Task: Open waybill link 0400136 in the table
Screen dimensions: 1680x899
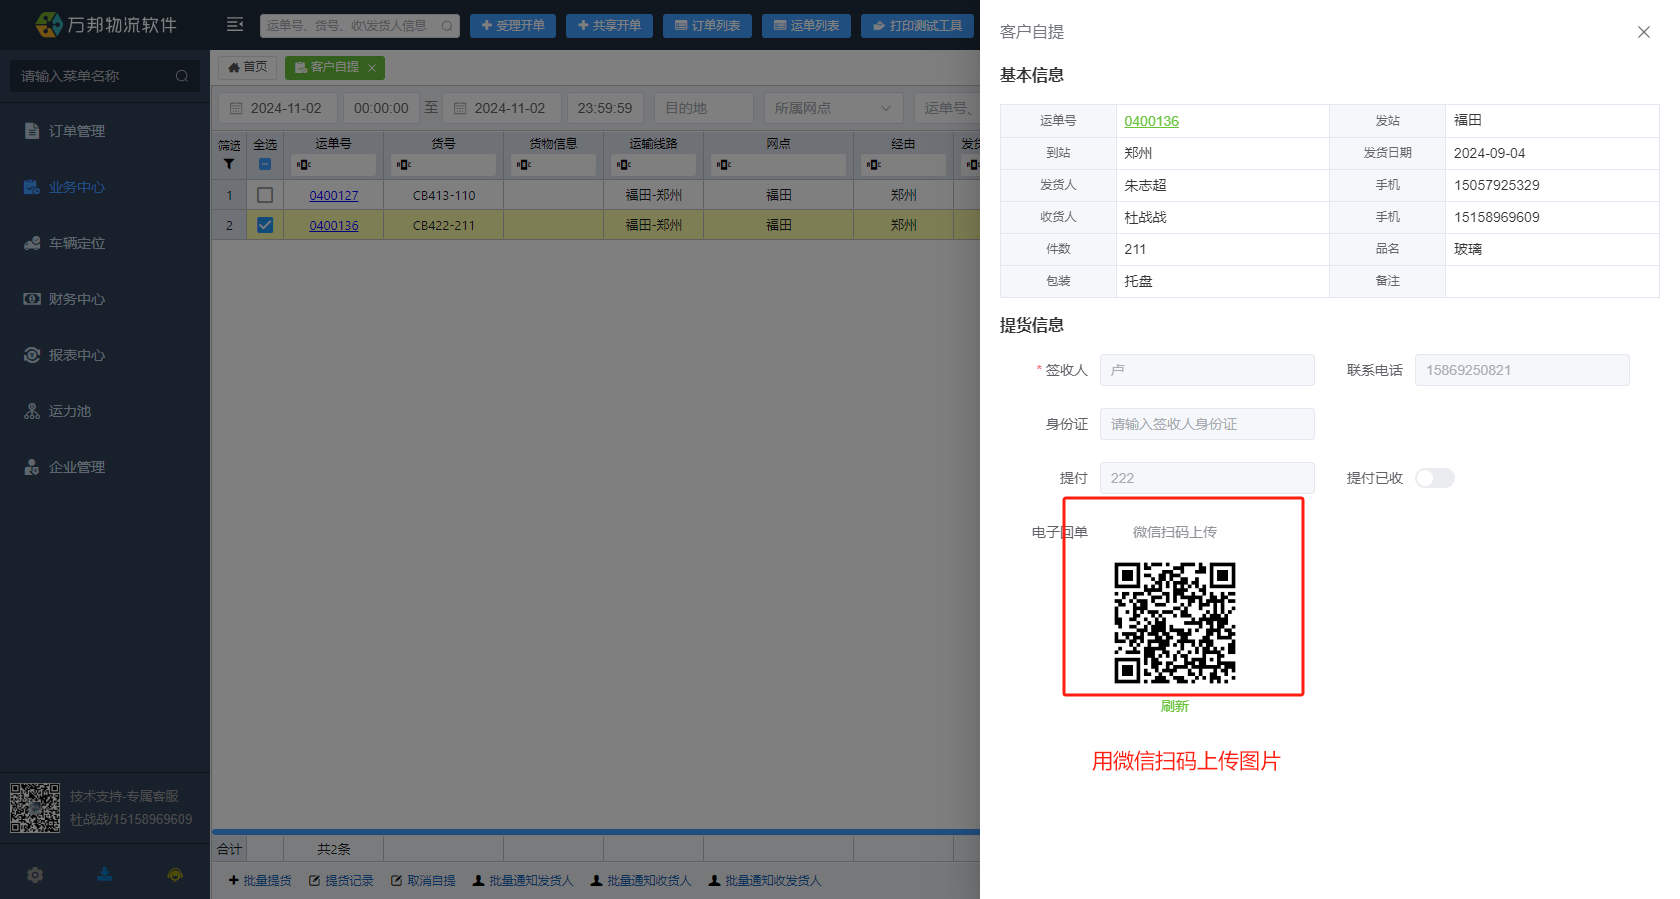Action: (334, 226)
